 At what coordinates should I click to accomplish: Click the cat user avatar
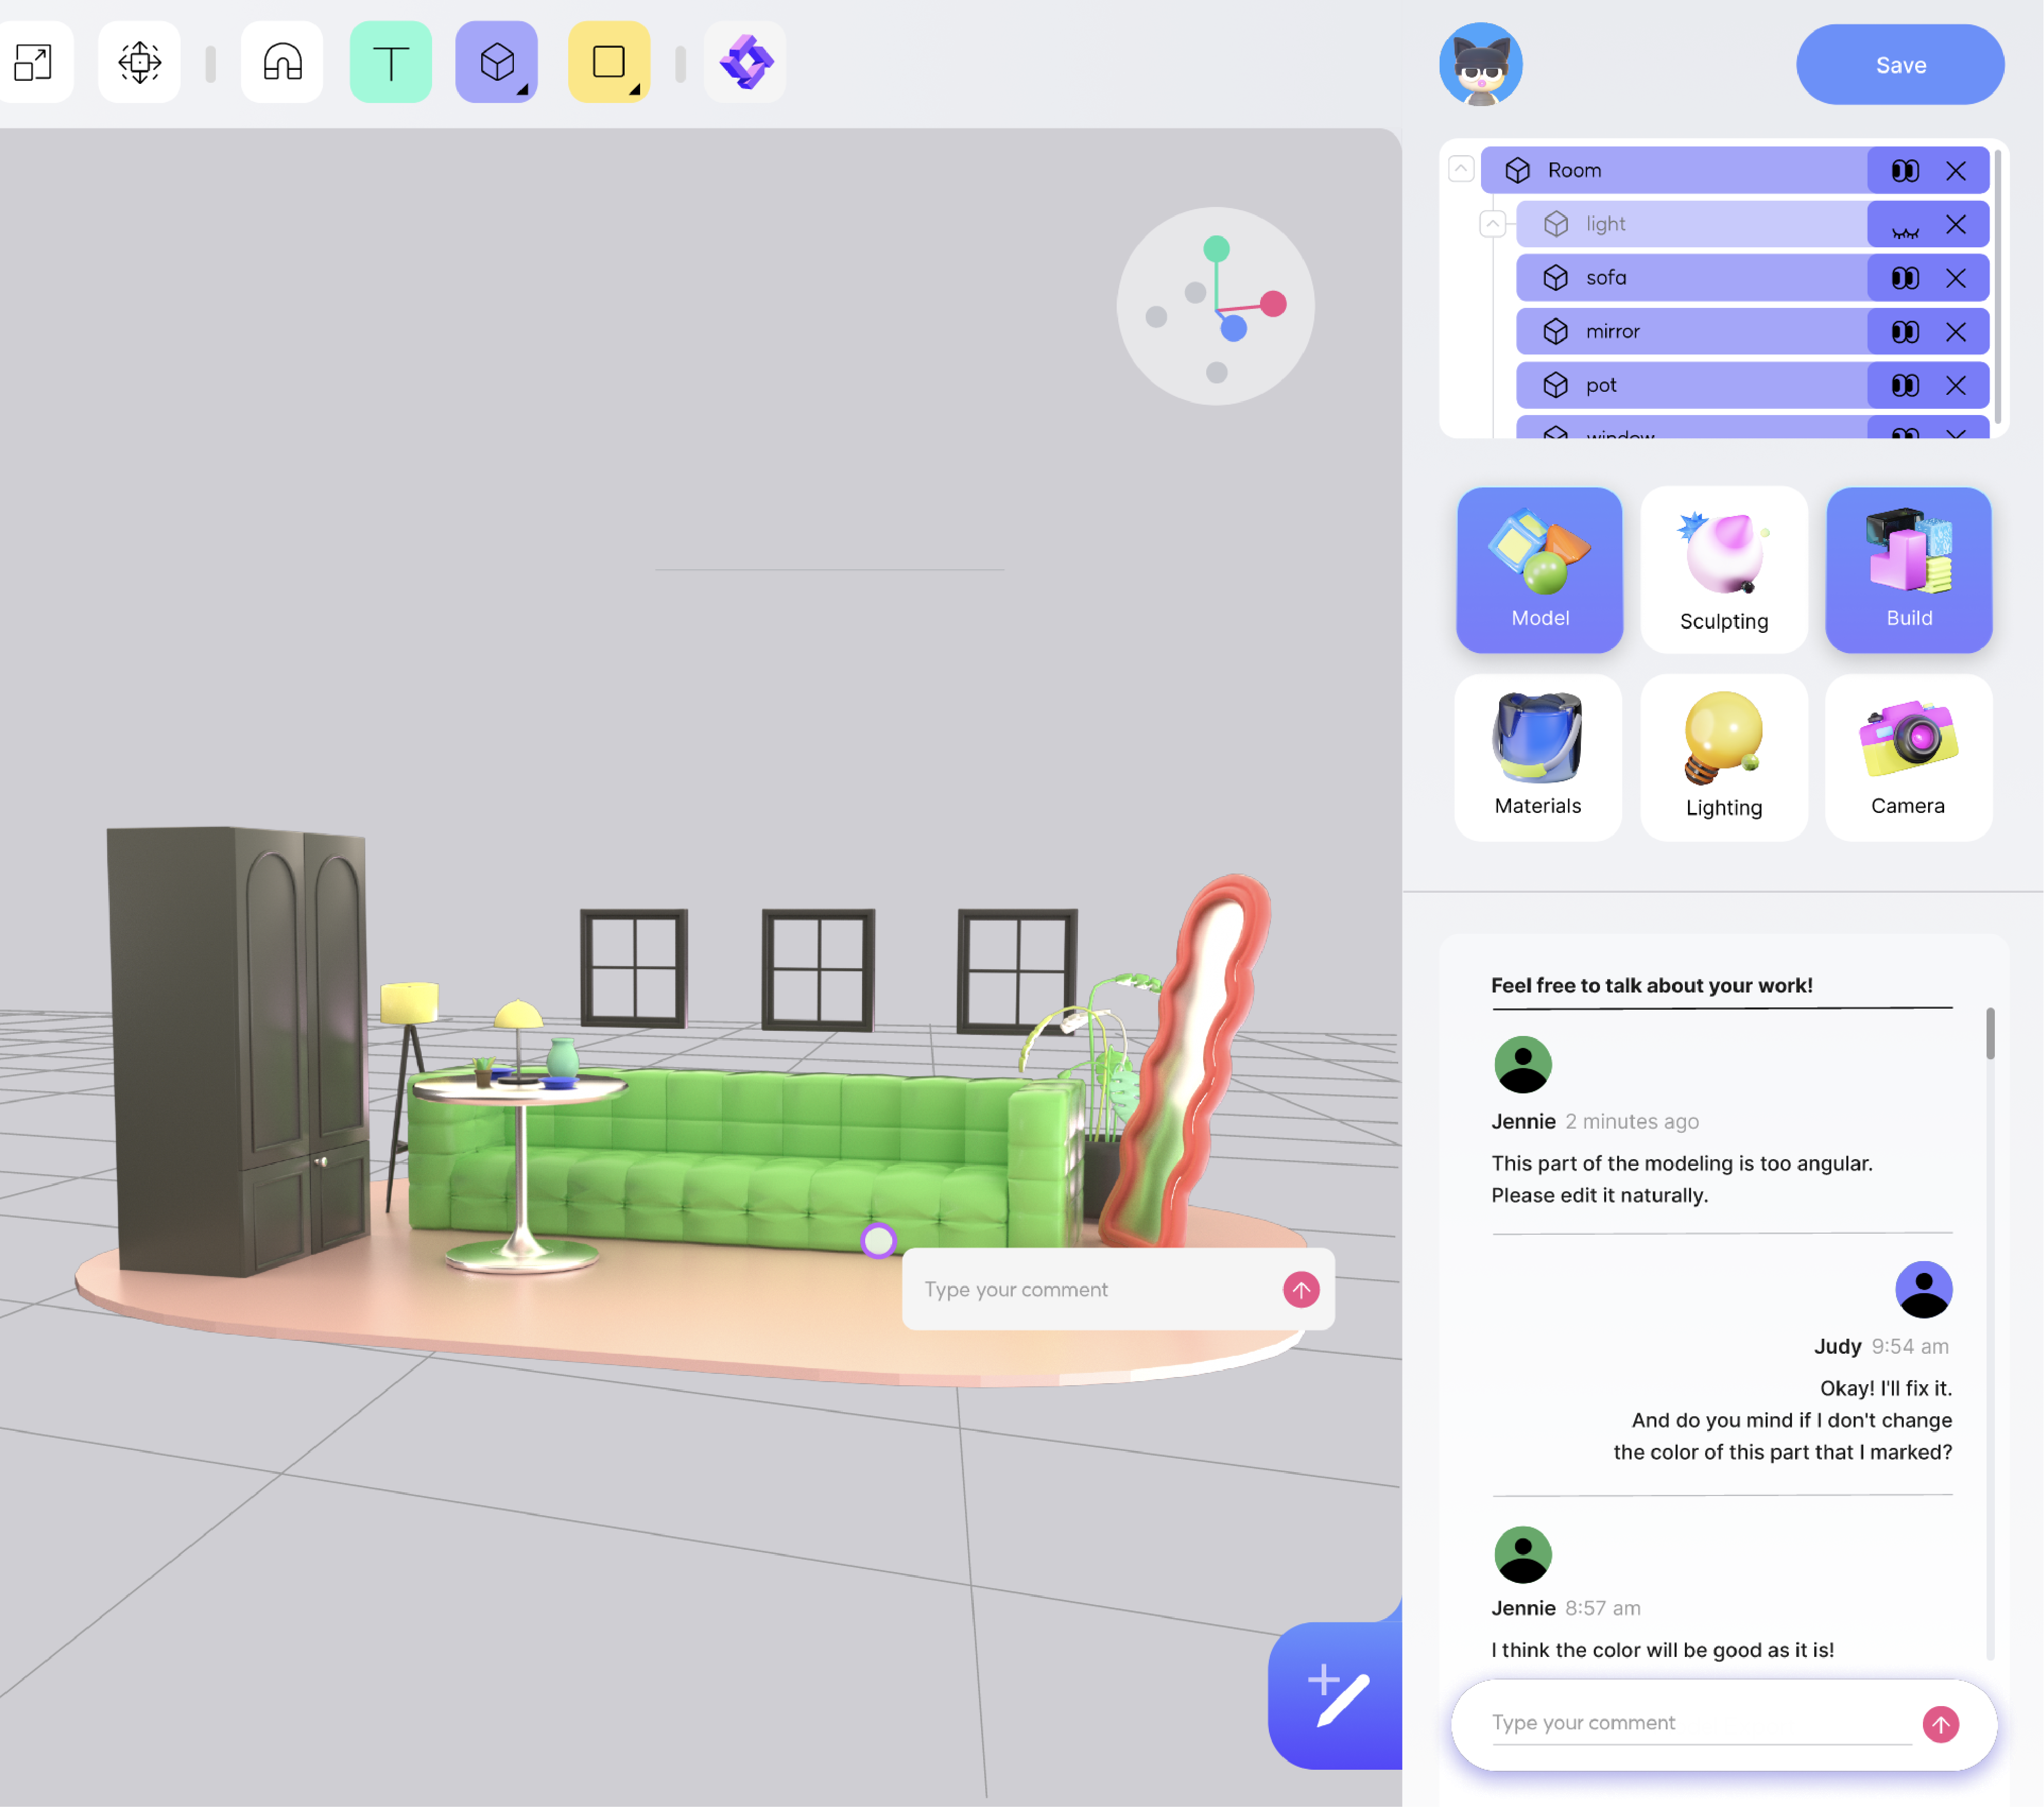[x=1480, y=65]
